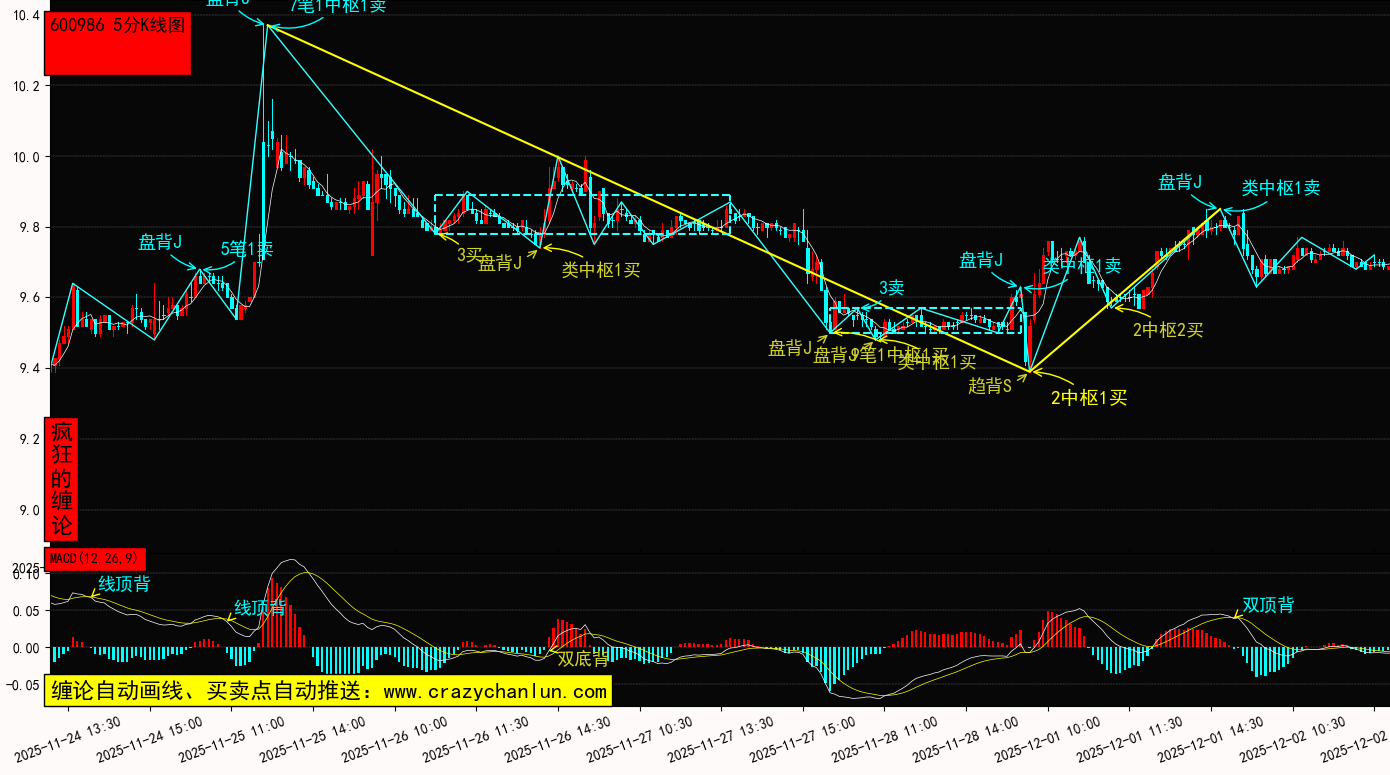Select the 2中枢2买 buy signal label
Image resolution: width=1390 pixels, height=775 pixels.
pos(1167,330)
